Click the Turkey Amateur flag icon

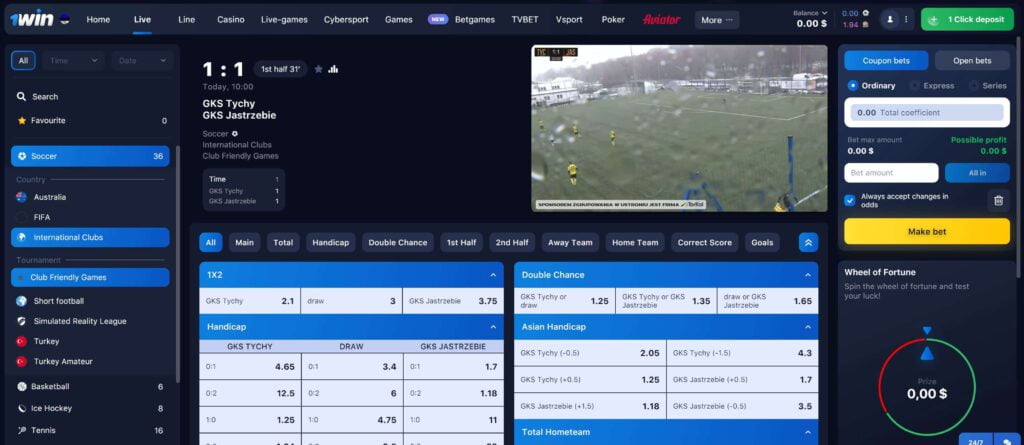tap(22, 361)
